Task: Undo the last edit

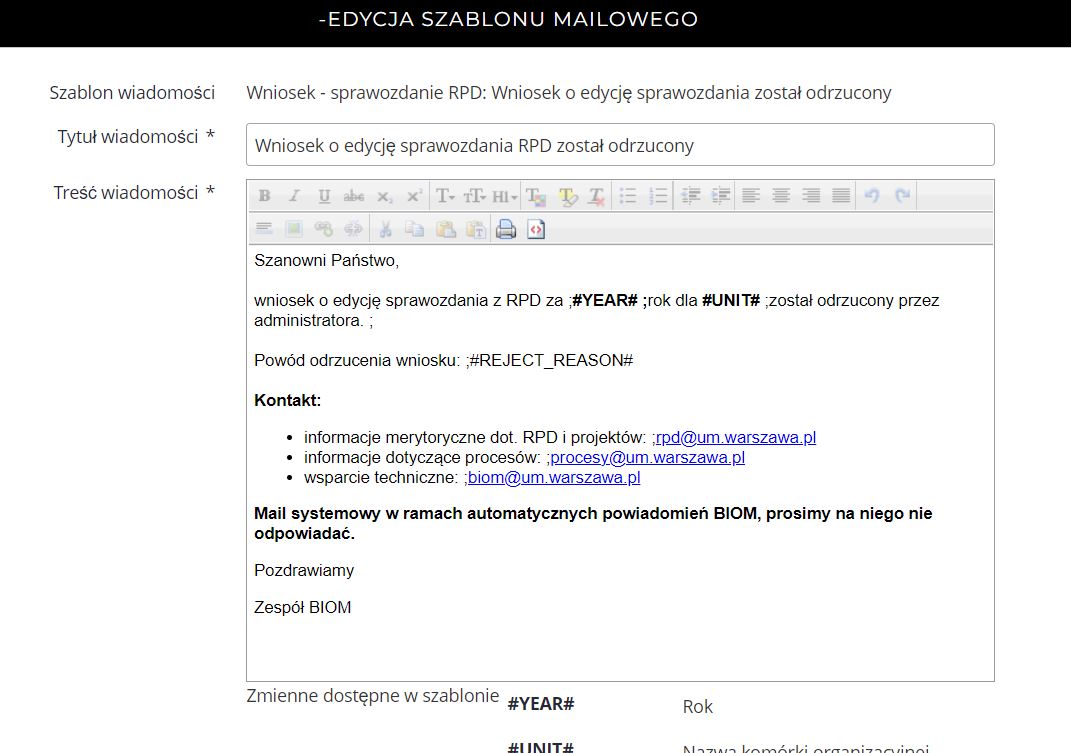Action: pyautogui.click(x=872, y=196)
